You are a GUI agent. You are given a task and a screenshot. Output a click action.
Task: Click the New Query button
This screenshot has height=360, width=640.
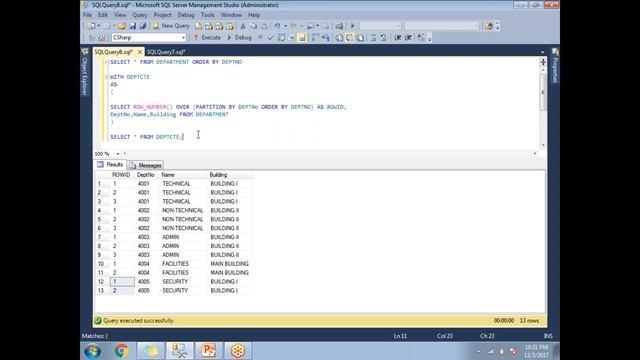pyautogui.click(x=171, y=26)
